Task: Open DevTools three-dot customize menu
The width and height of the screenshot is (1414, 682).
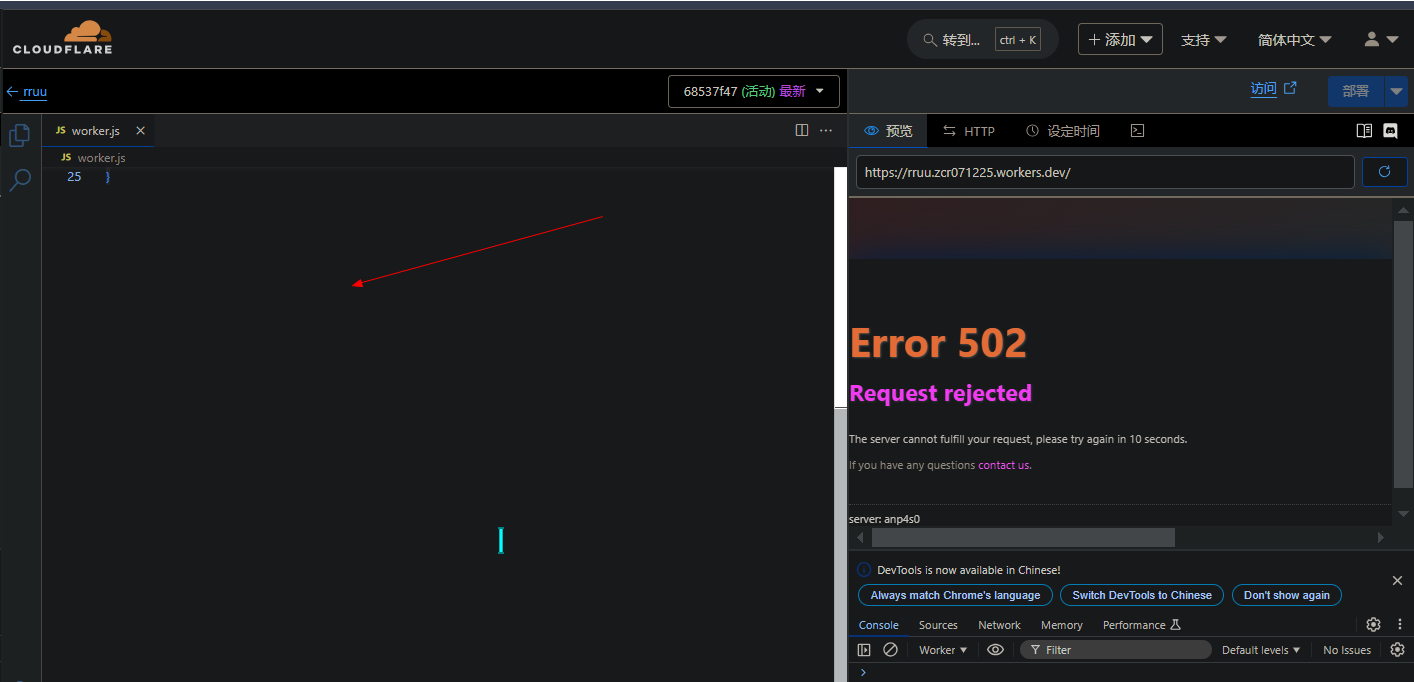Action: (x=1400, y=624)
